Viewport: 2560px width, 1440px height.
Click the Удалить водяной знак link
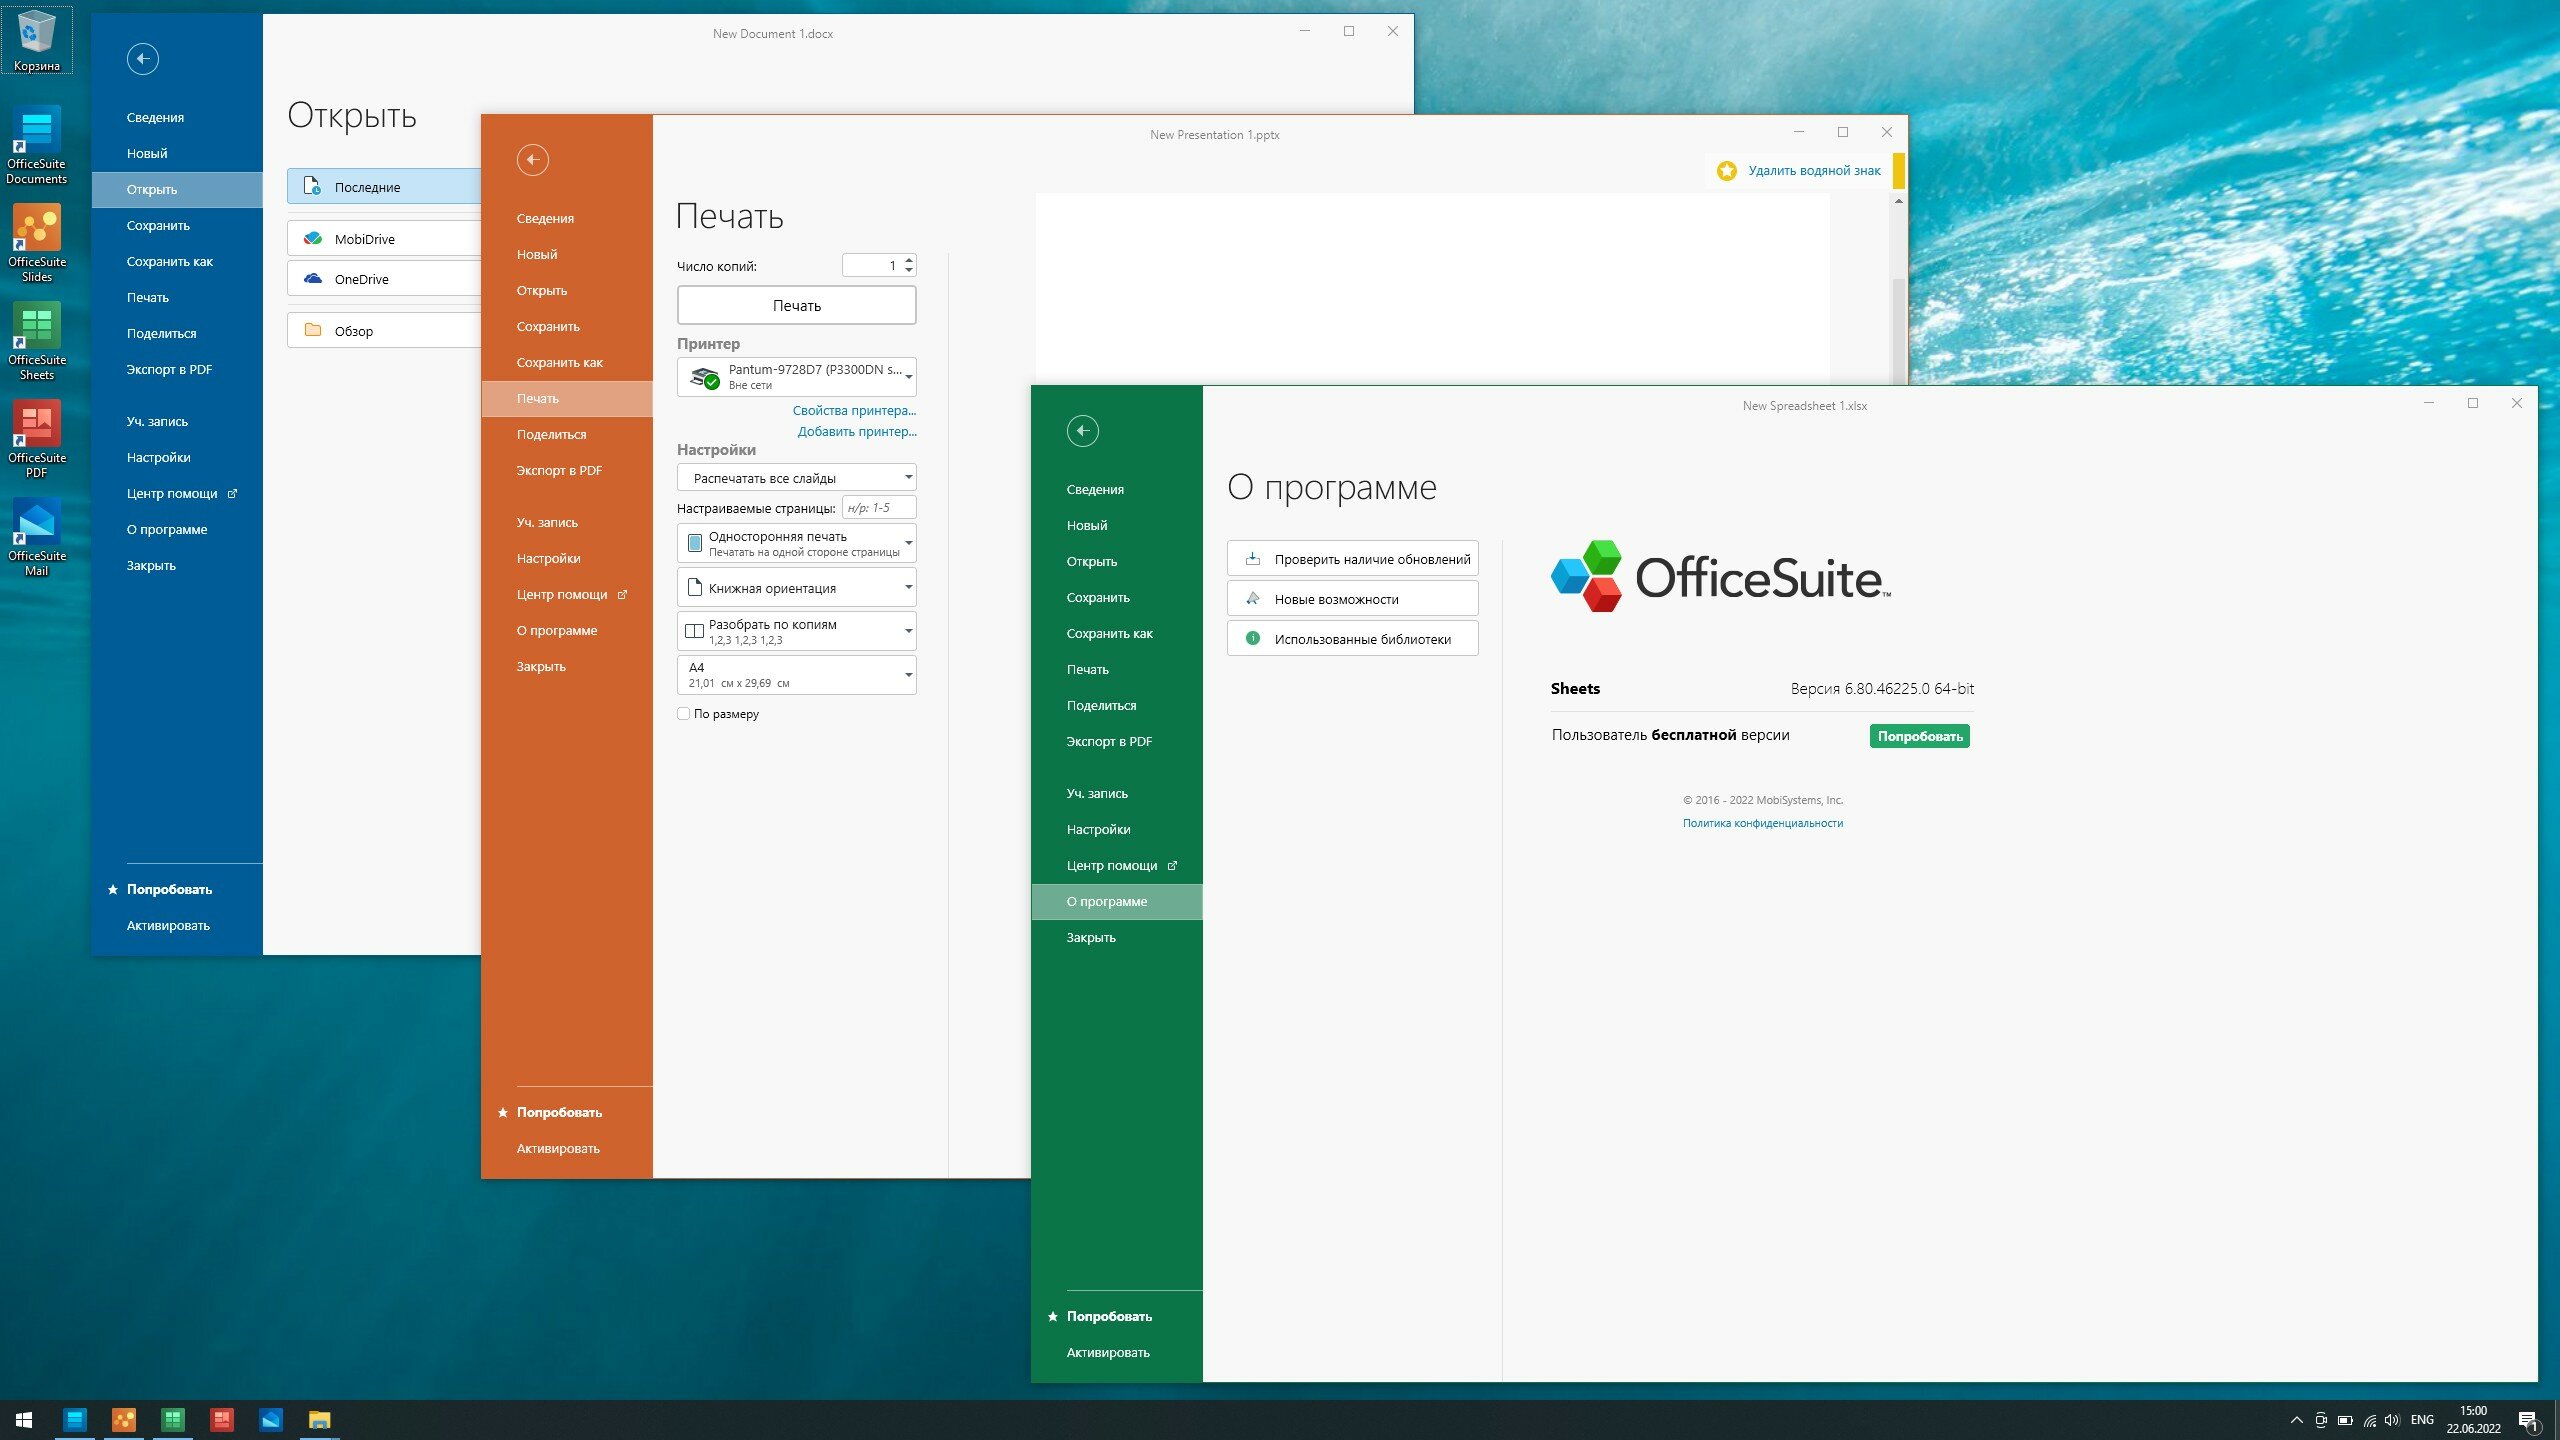[x=1814, y=171]
